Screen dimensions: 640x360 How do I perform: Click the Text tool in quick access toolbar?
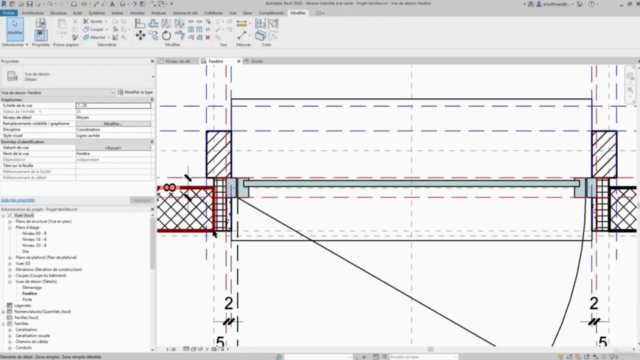[x=112, y=4]
